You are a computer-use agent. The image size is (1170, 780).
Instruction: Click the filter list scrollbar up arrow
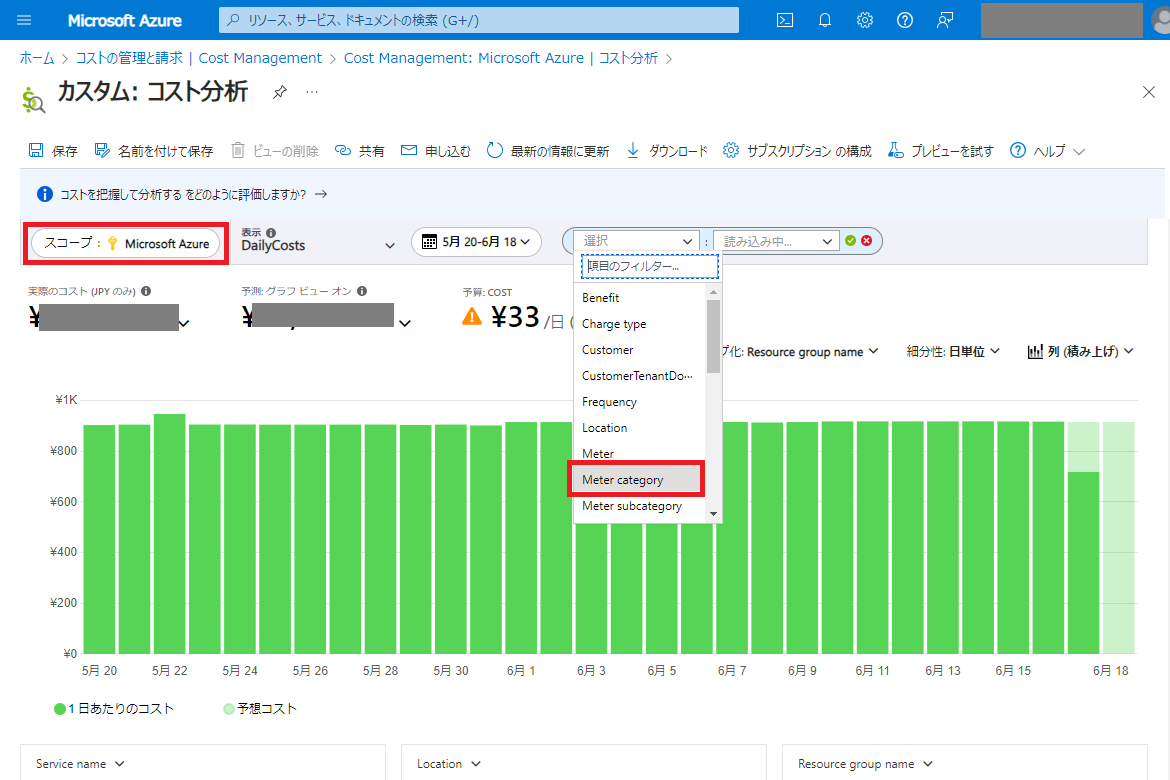(x=713, y=292)
